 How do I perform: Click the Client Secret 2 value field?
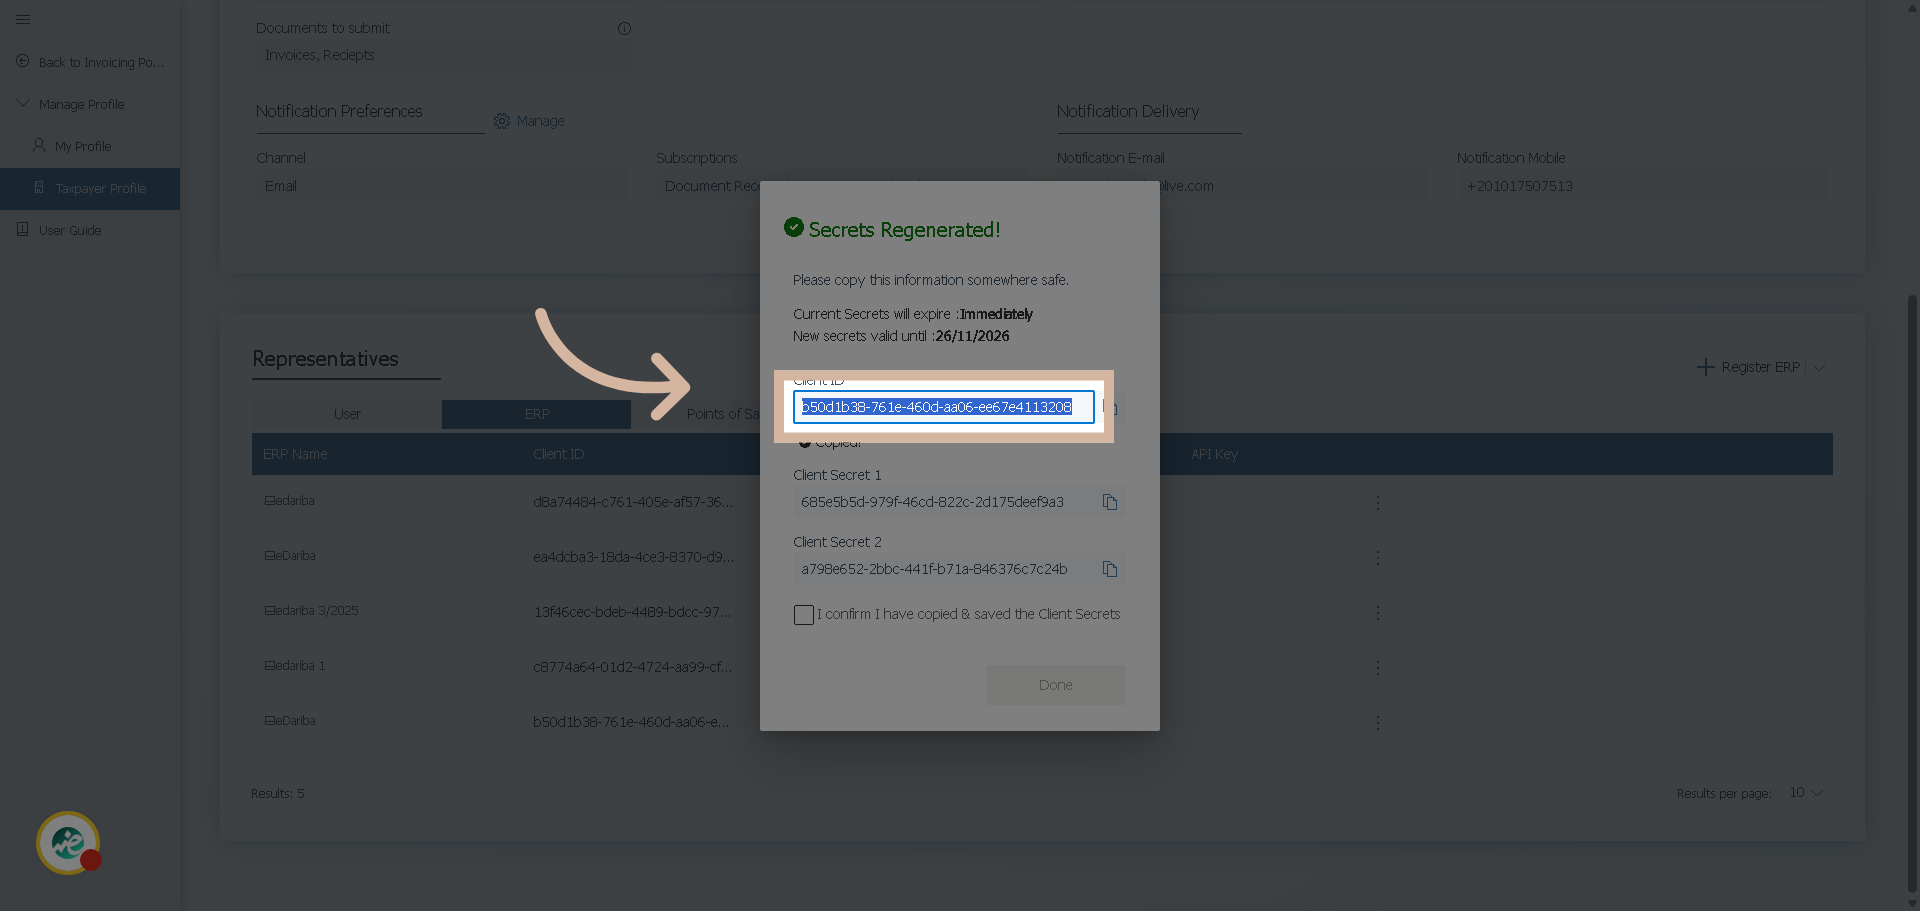tap(946, 569)
